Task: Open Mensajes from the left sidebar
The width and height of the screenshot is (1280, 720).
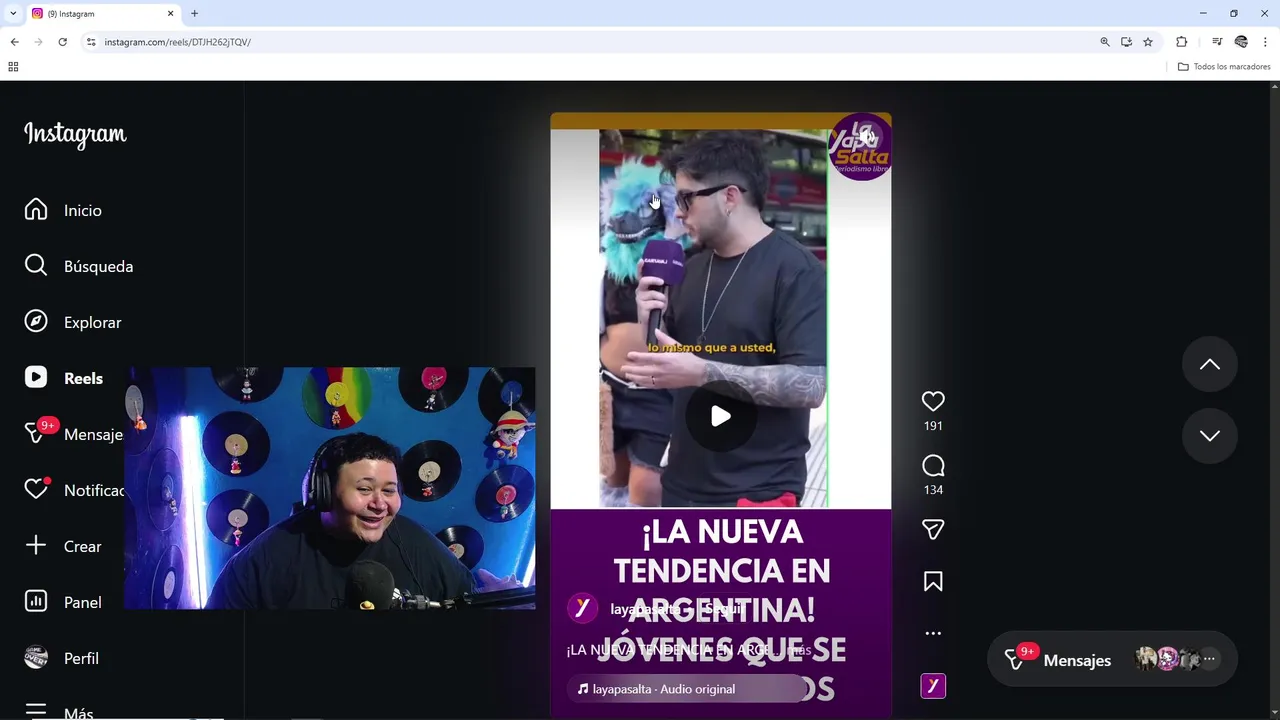Action: coord(73,434)
